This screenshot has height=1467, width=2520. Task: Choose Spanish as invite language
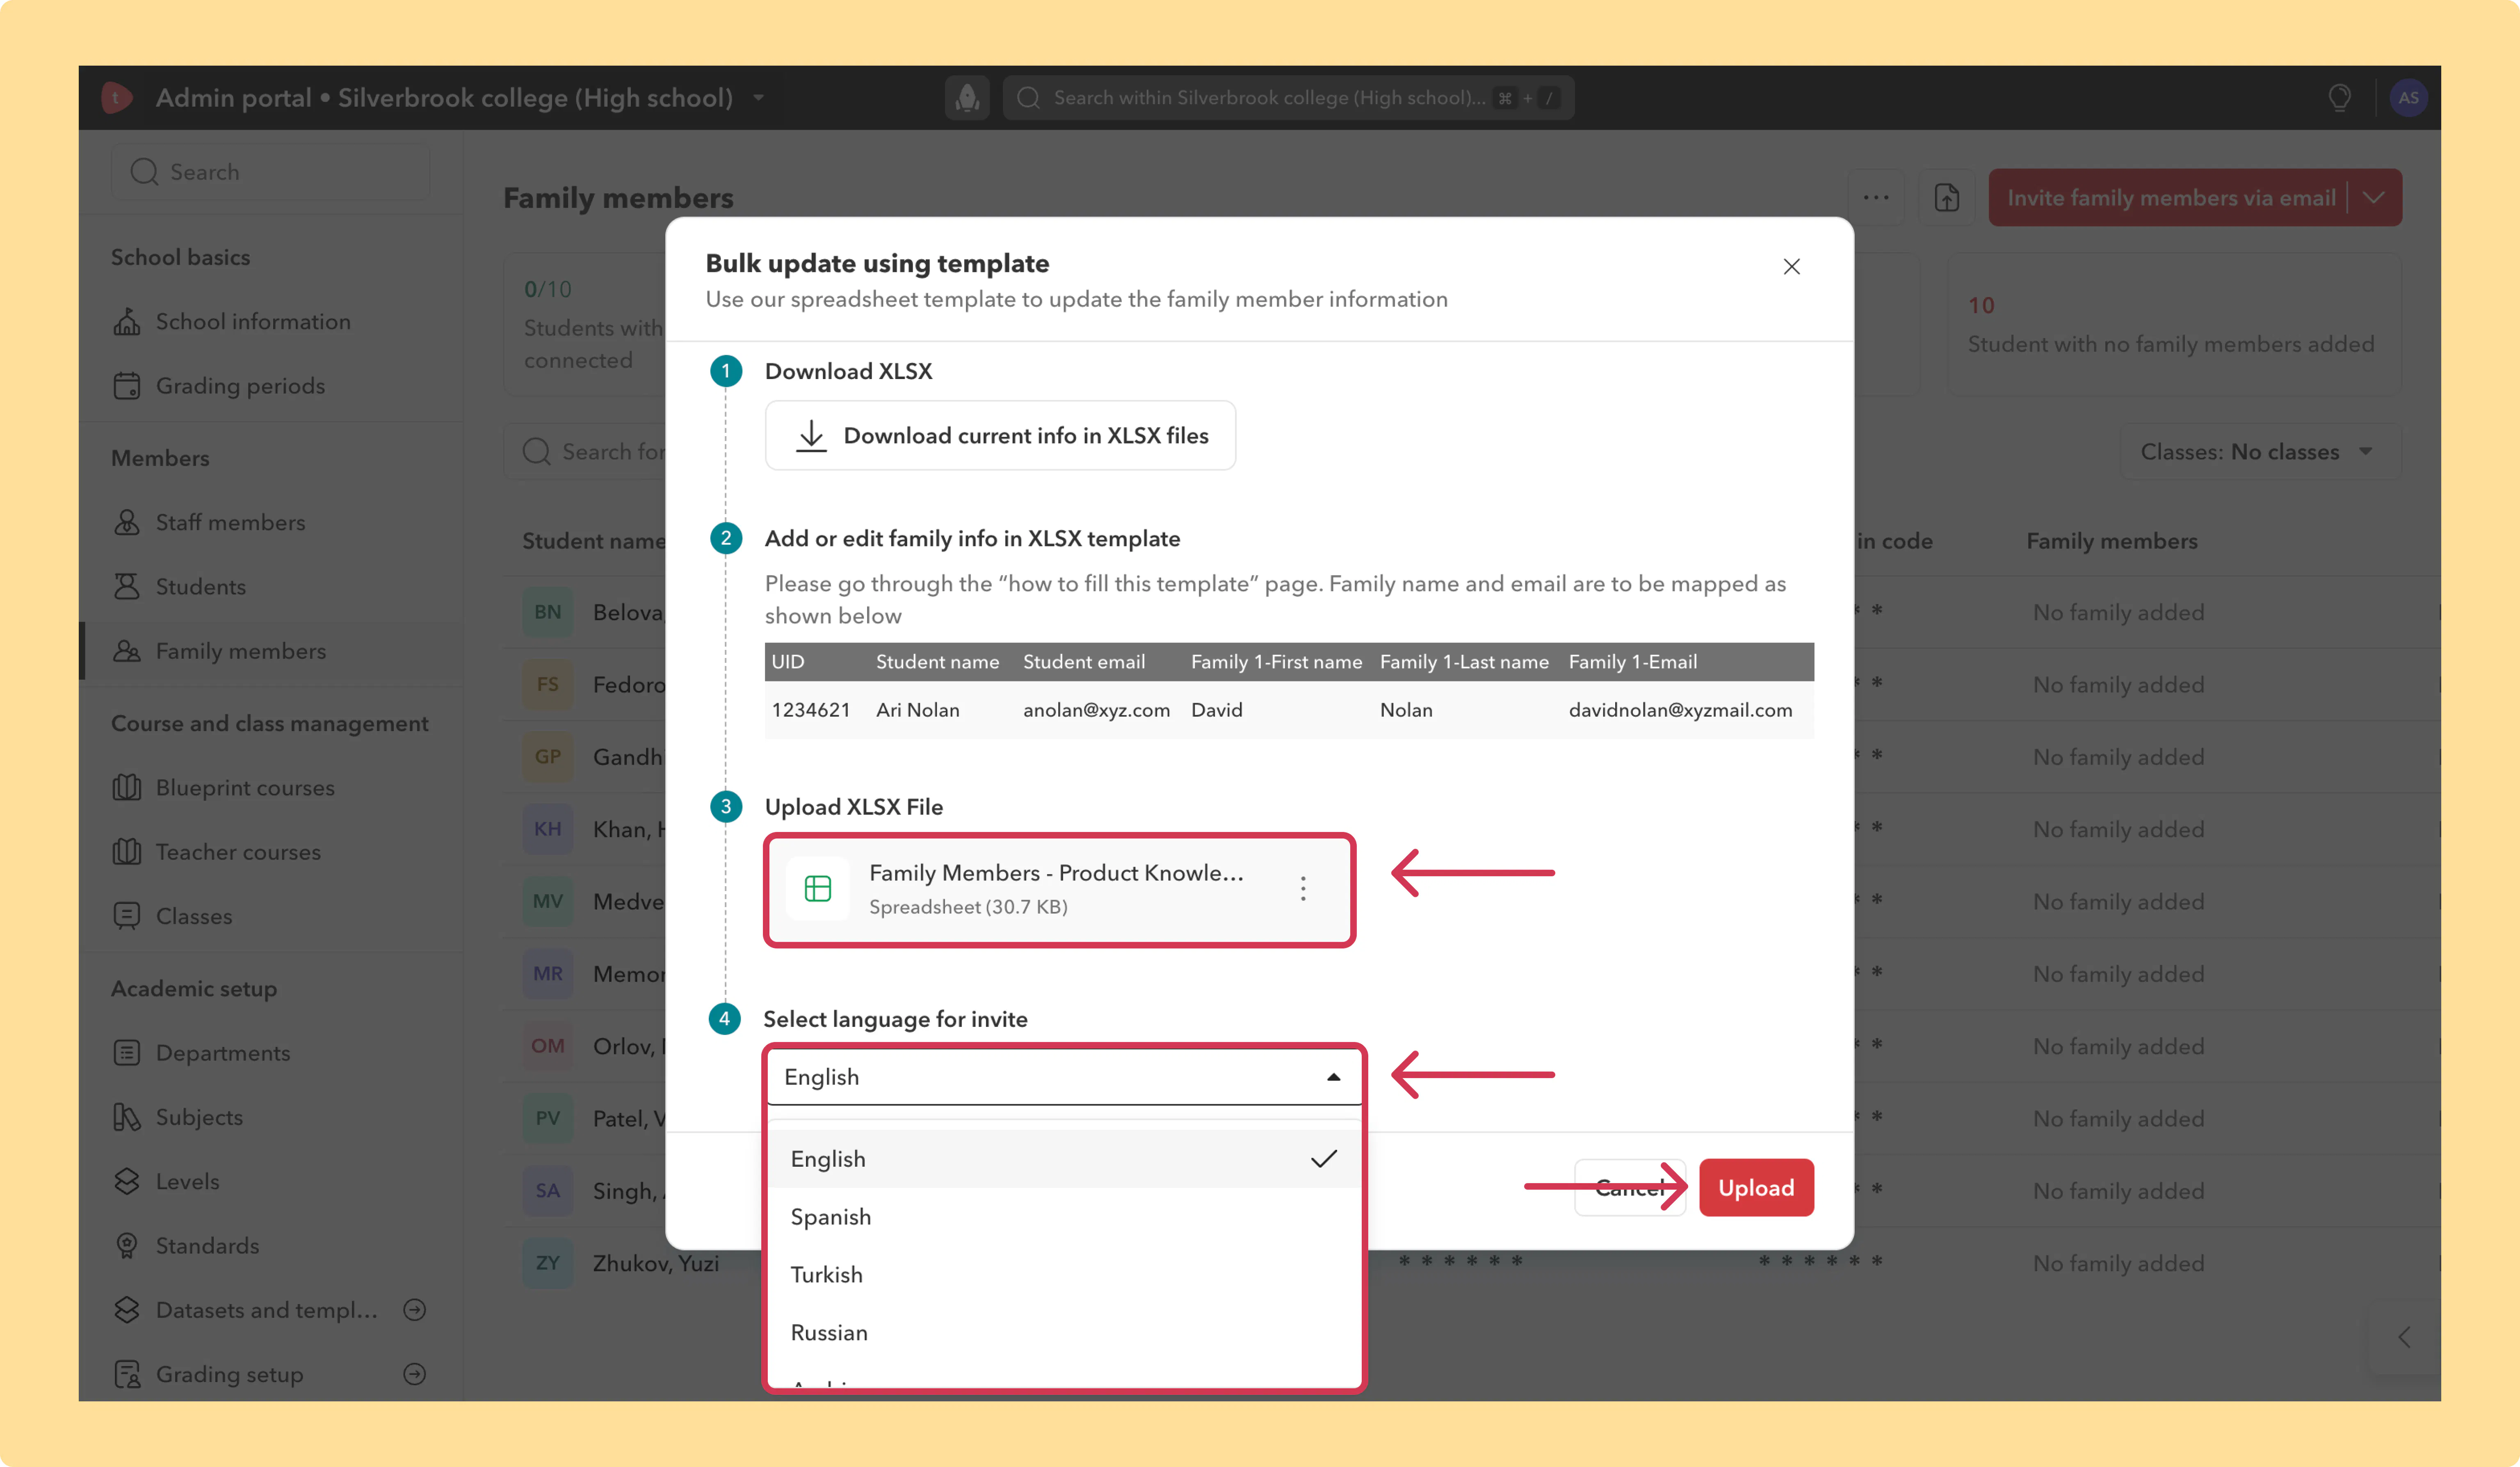[x=1064, y=1217]
